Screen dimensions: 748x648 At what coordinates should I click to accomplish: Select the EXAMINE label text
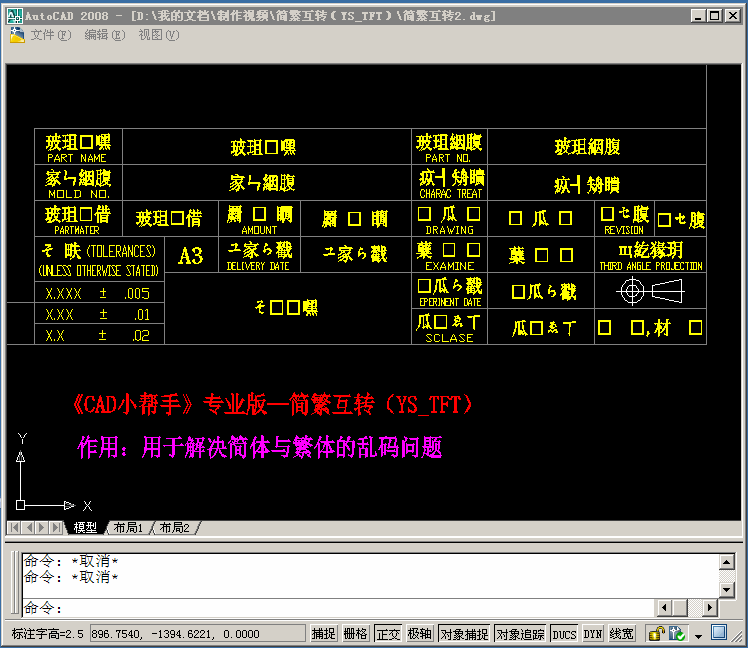pyautogui.click(x=449, y=266)
